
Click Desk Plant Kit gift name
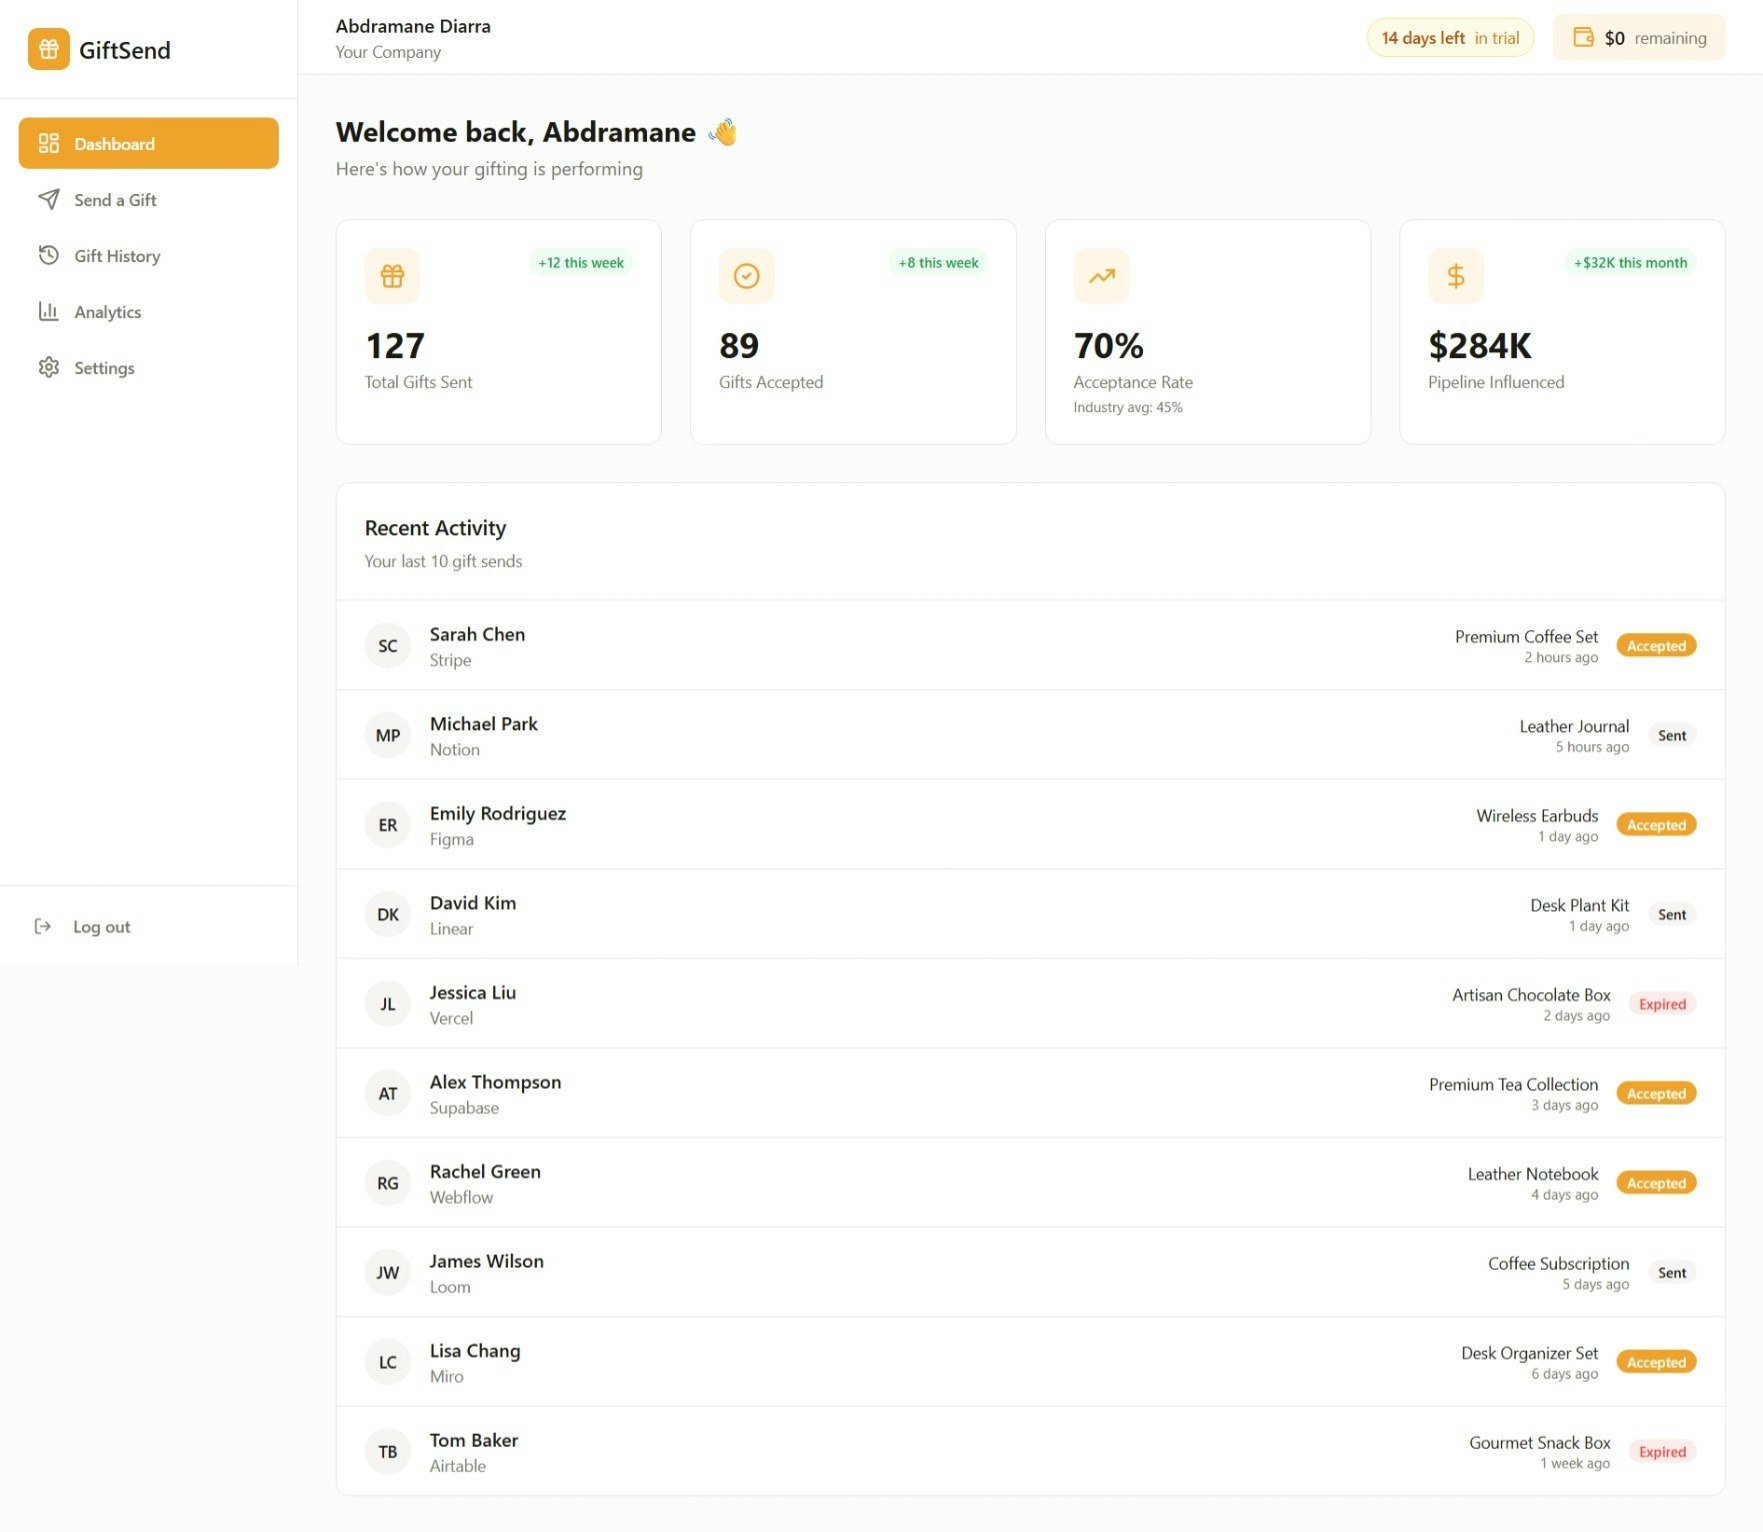(x=1579, y=905)
